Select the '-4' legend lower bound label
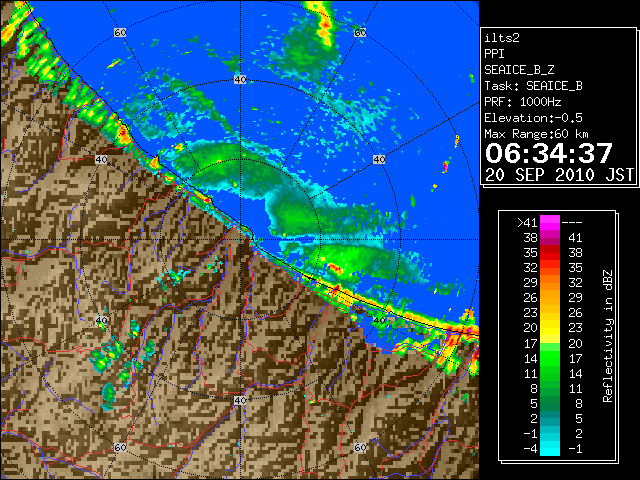The width and height of the screenshot is (640, 480). [530, 449]
